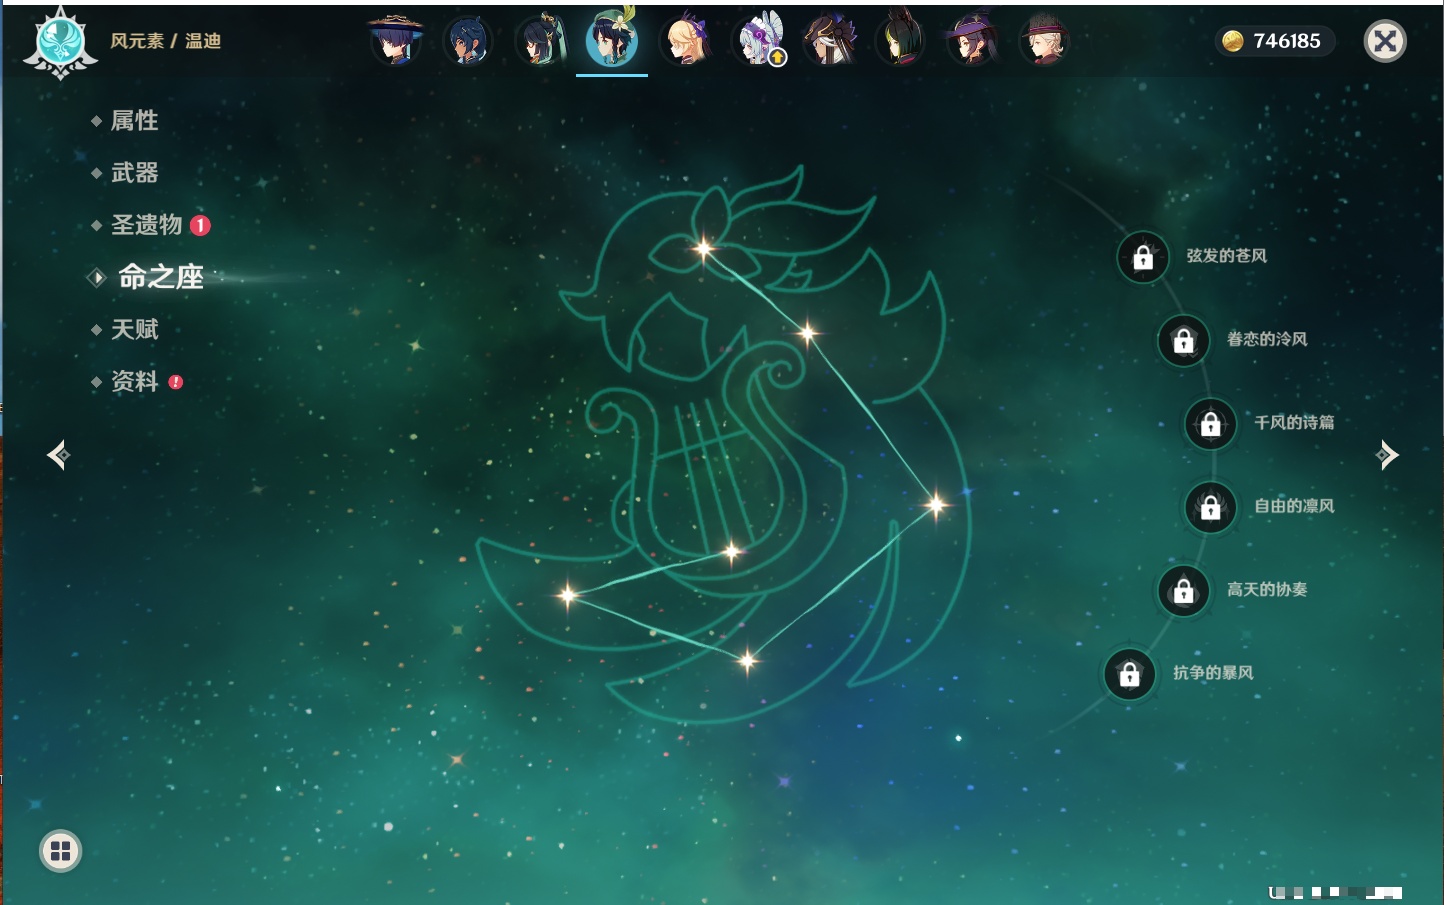Click the 眷恋的泠风 constellation label
The image size is (1444, 905).
coord(1267,339)
